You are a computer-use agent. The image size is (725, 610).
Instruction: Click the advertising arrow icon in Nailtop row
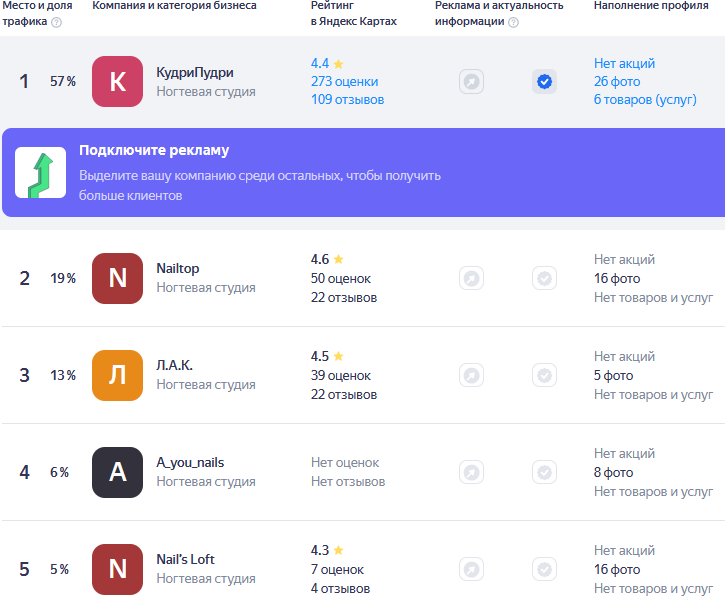point(471,278)
